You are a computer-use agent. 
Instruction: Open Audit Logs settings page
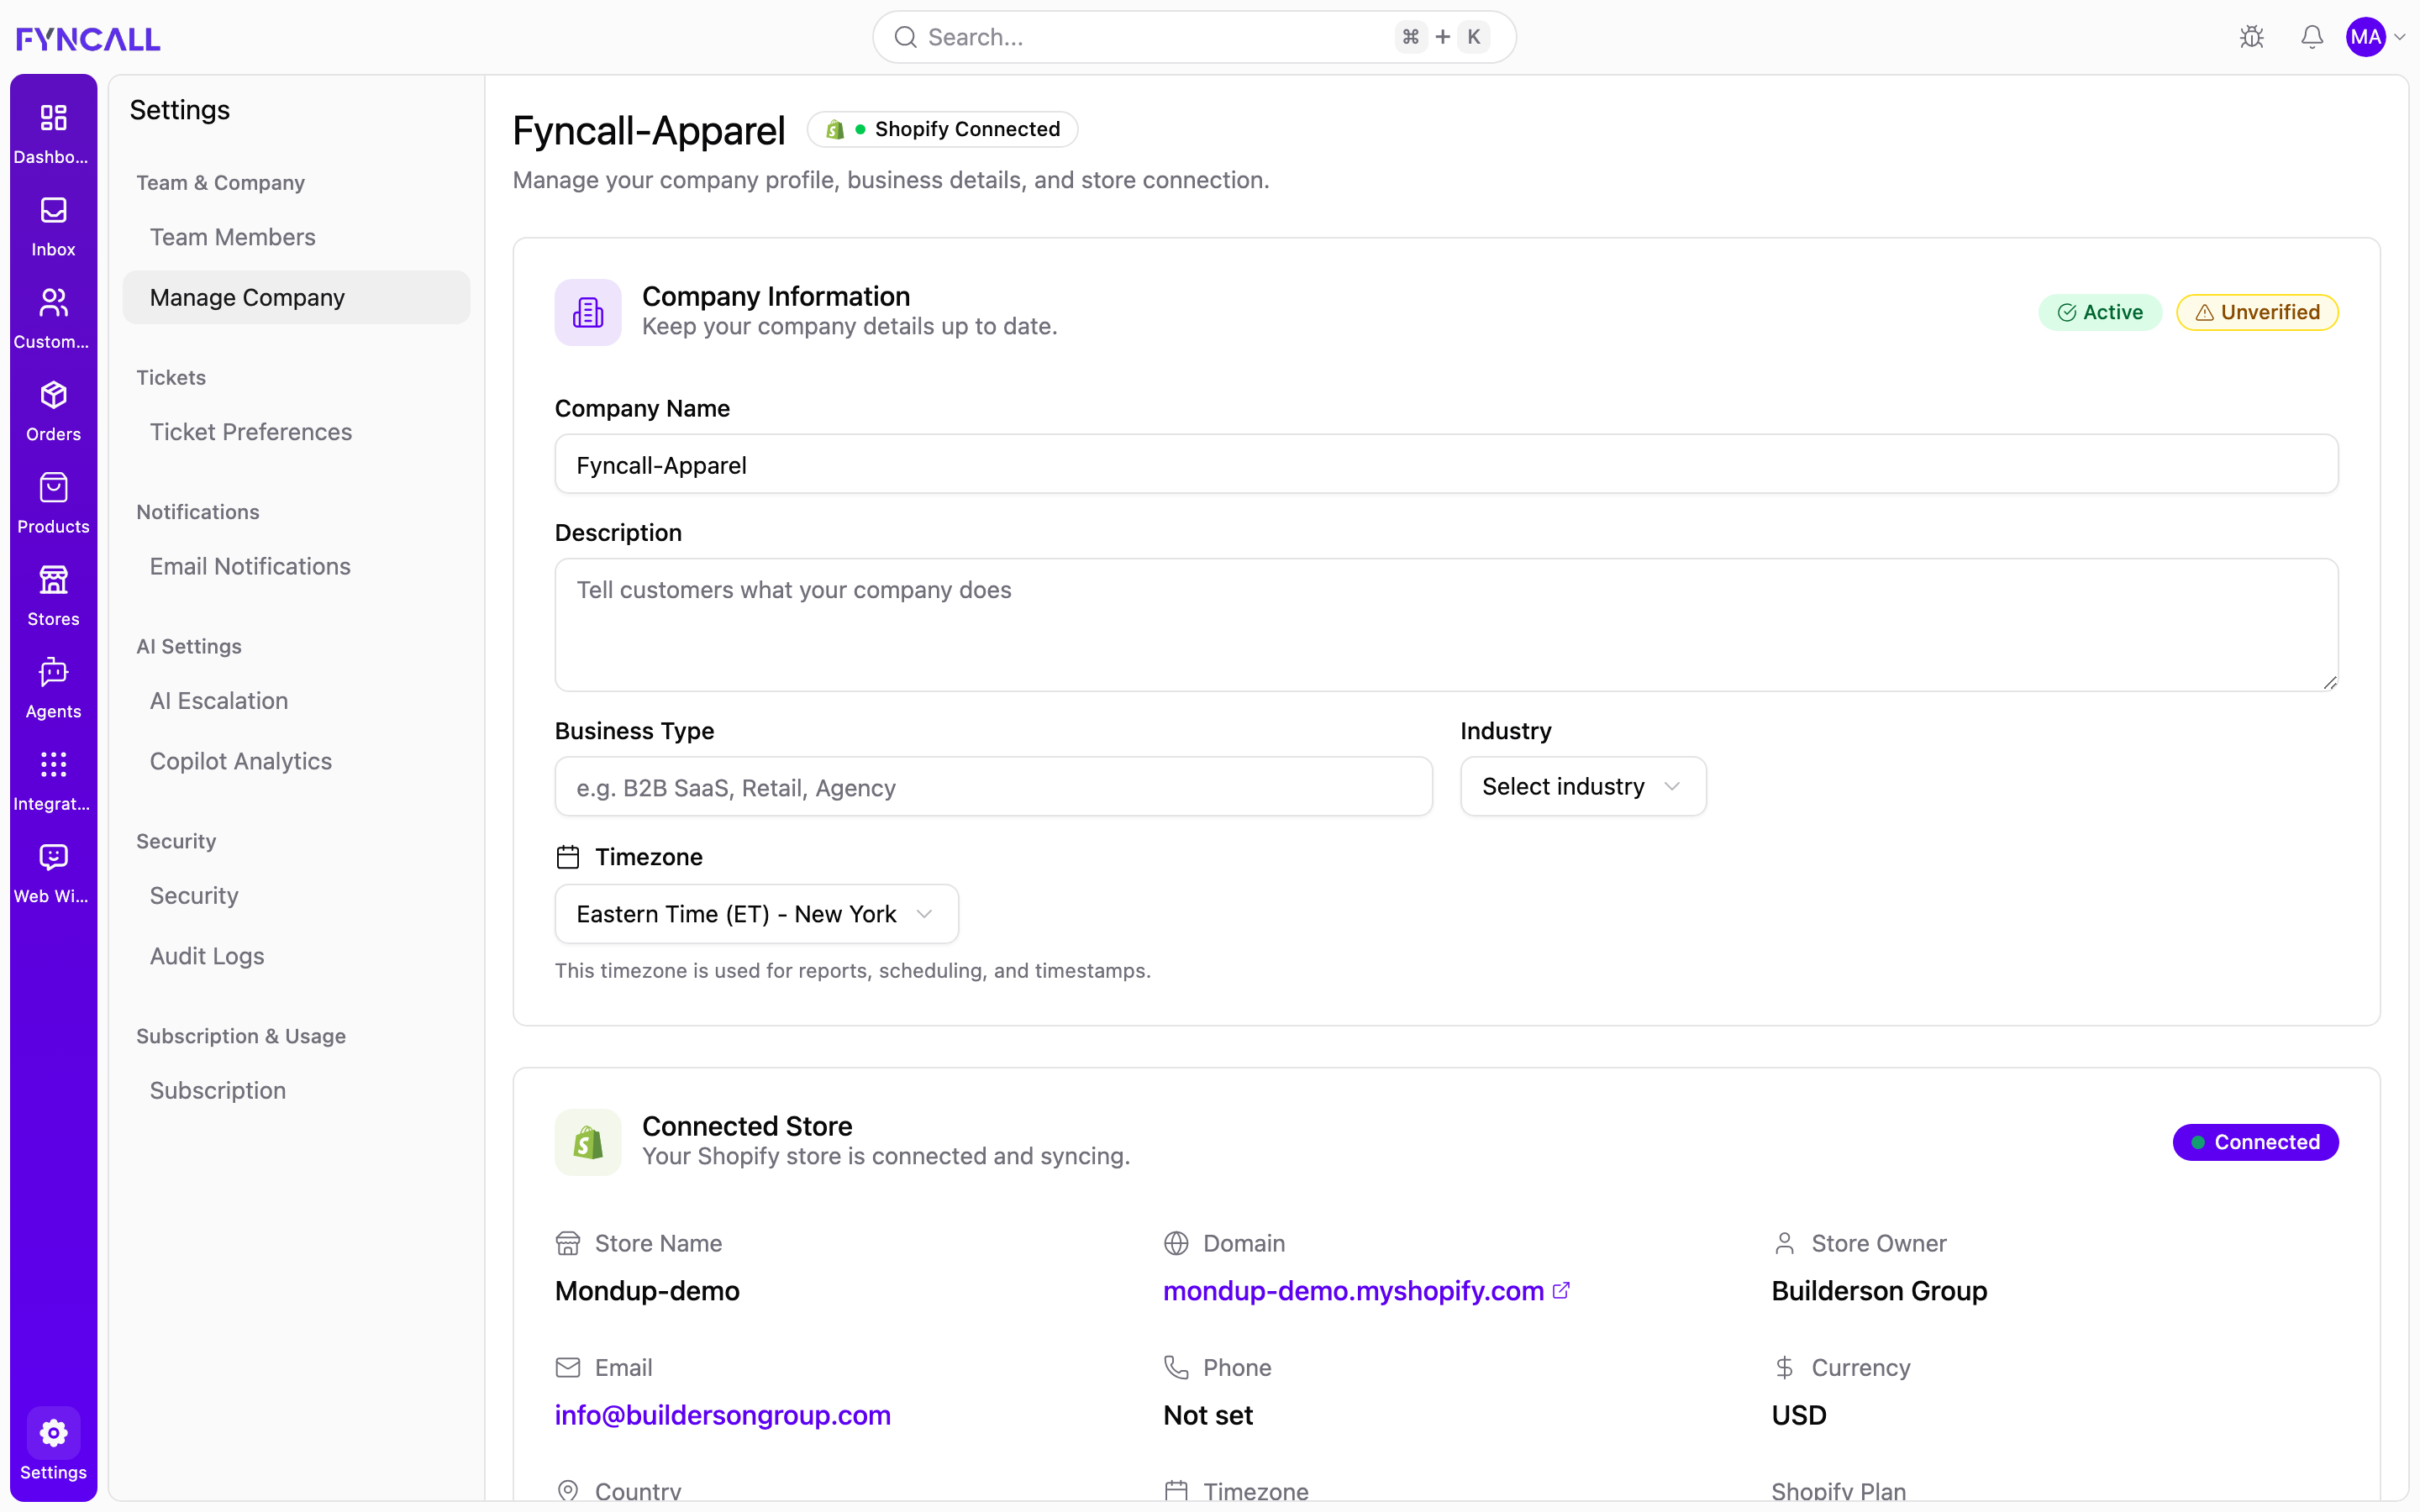296,956
